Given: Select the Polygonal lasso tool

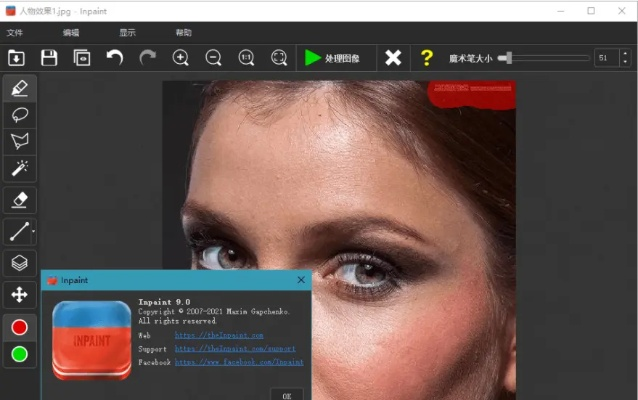Looking at the screenshot, I should click(x=19, y=141).
